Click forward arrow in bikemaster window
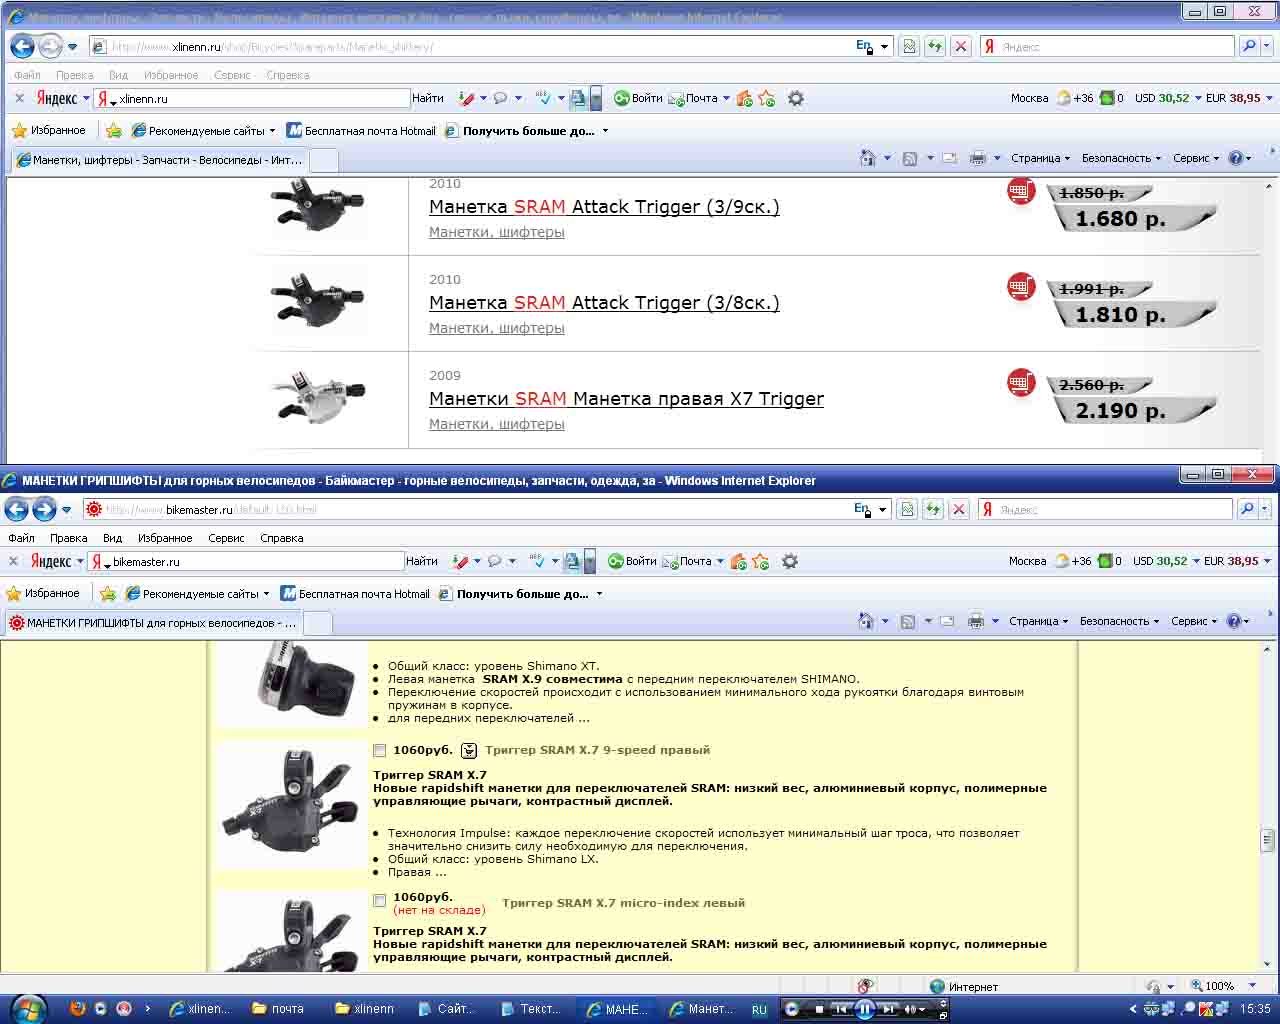Screen dimensions: 1280x1024 pos(44,509)
